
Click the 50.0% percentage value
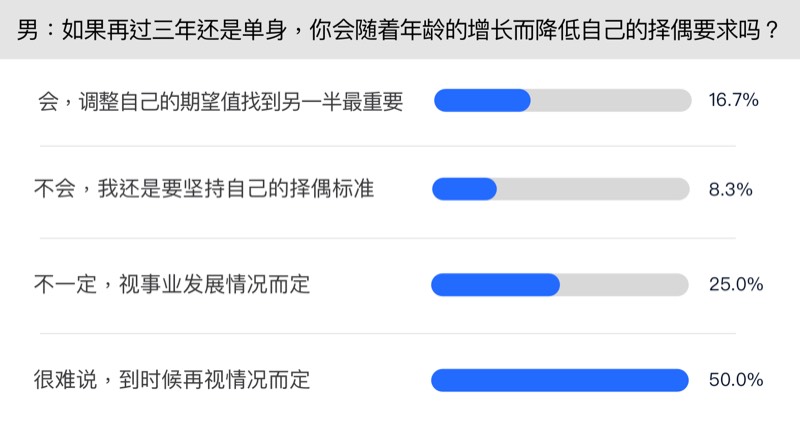(736, 380)
